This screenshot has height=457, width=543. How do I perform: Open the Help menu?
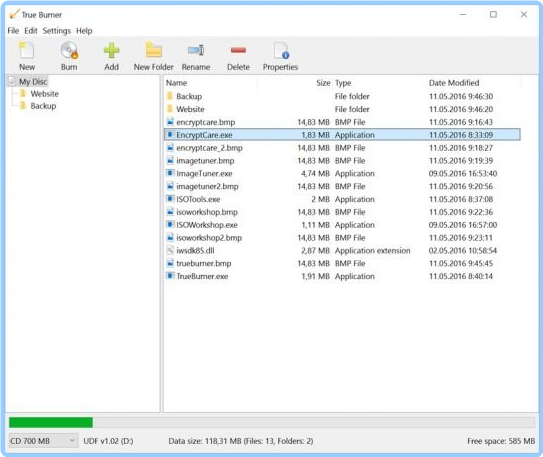[84, 31]
